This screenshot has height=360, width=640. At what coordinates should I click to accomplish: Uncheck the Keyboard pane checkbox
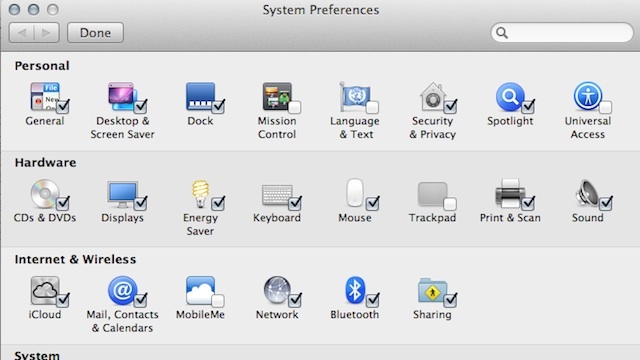(295, 204)
